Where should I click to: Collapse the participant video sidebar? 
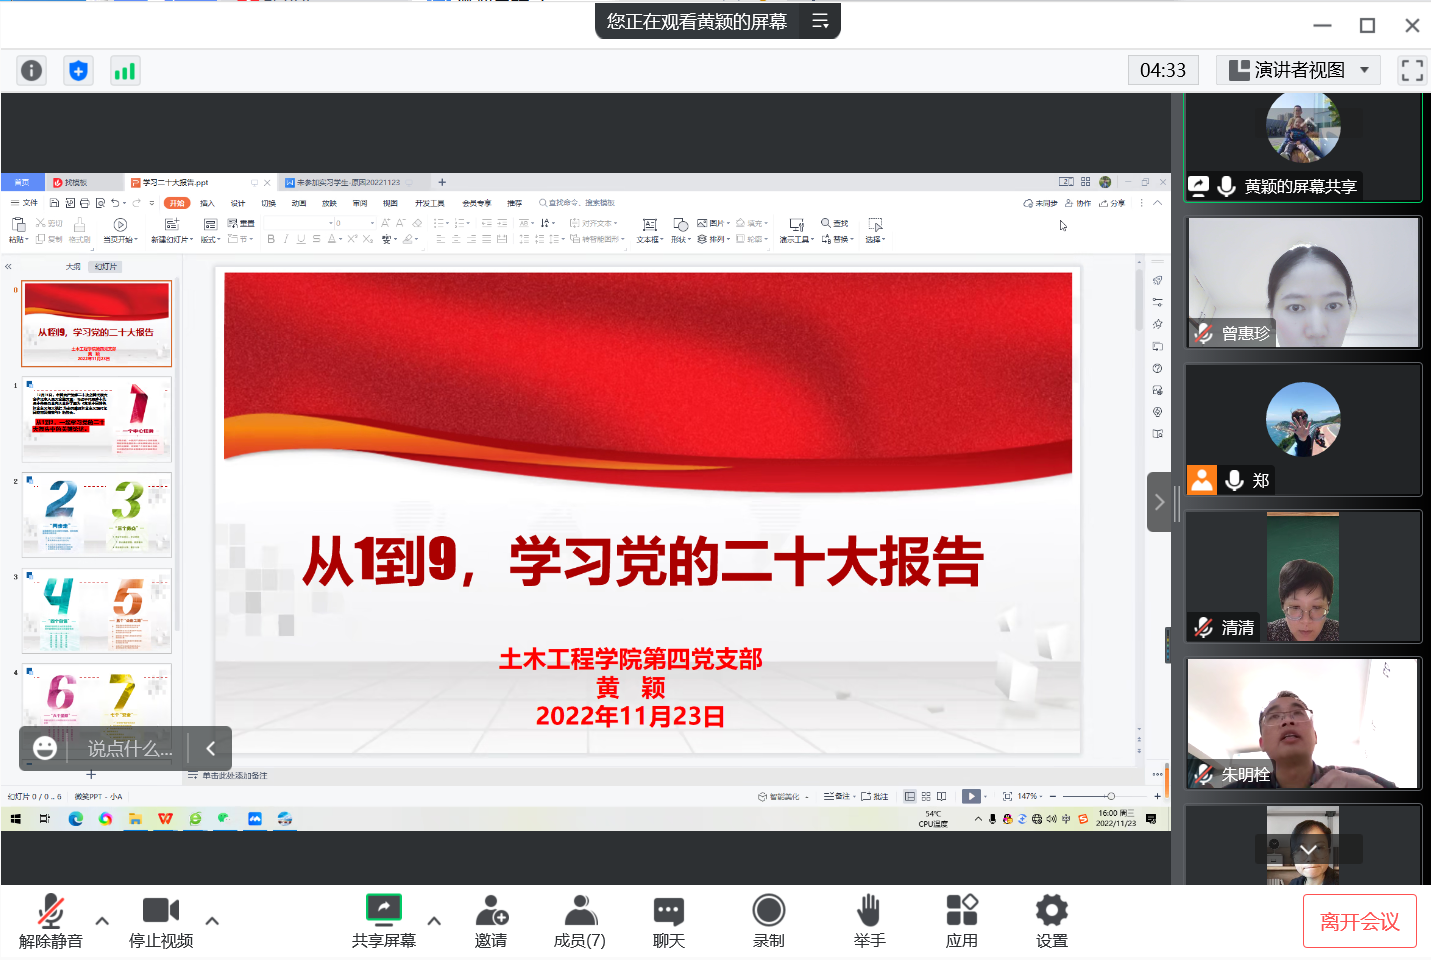(x=1159, y=502)
